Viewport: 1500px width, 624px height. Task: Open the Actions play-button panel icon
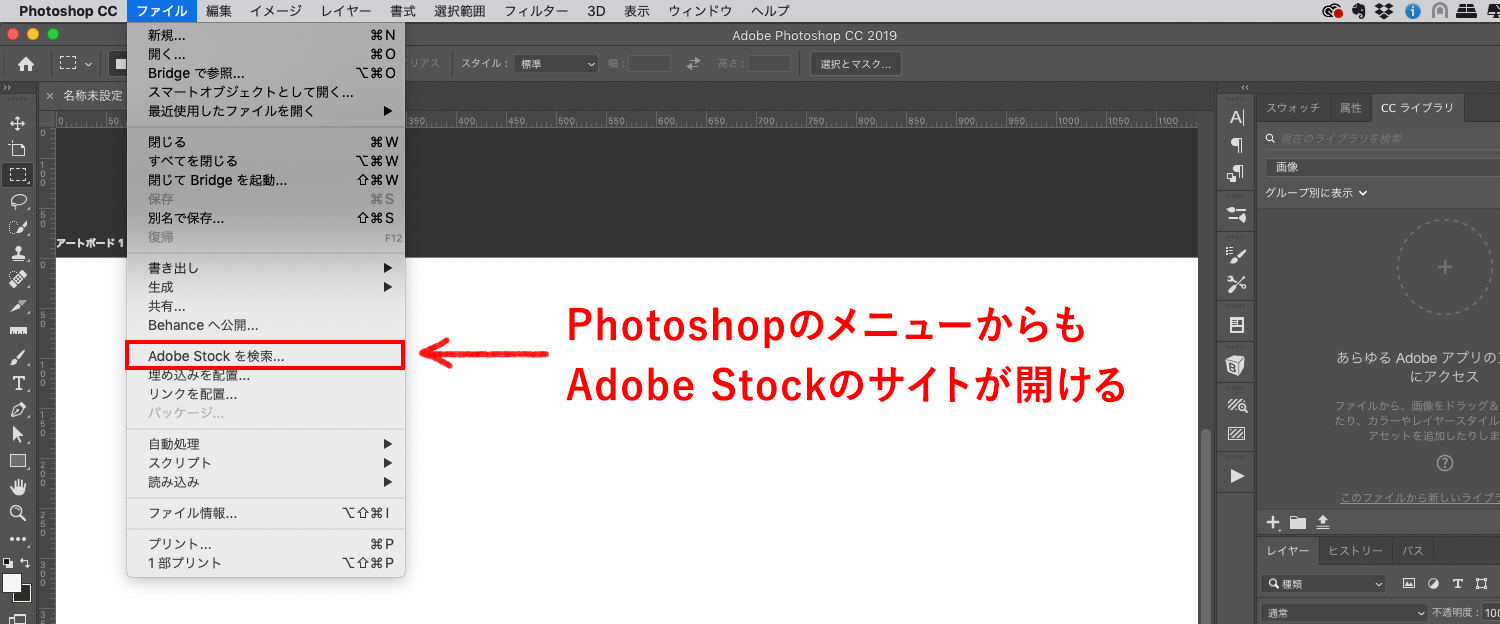pyautogui.click(x=1237, y=476)
